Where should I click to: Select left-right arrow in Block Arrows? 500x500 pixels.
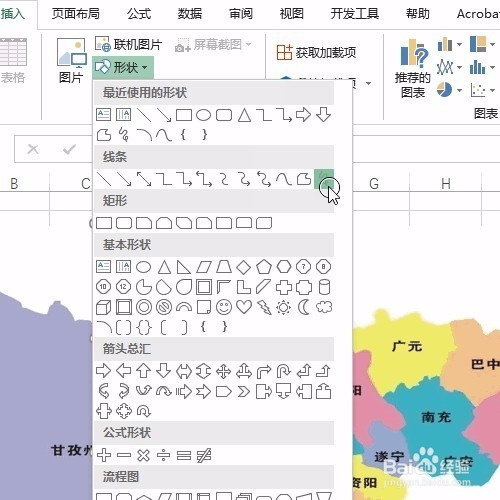184,371
